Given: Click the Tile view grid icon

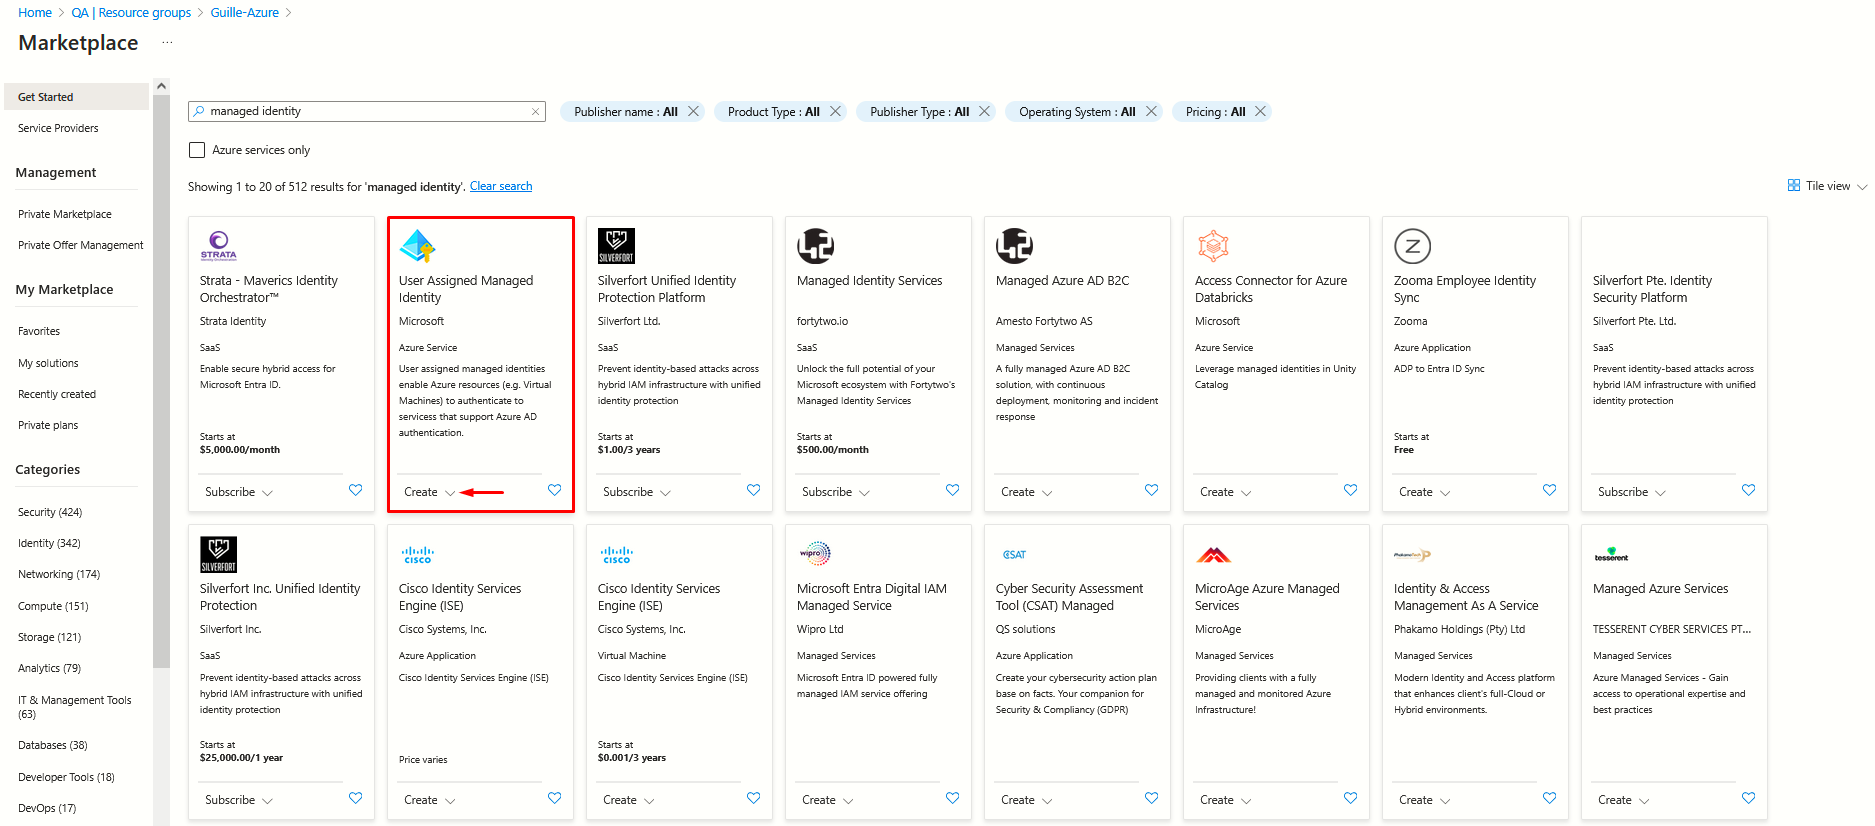Looking at the screenshot, I should [1793, 186].
